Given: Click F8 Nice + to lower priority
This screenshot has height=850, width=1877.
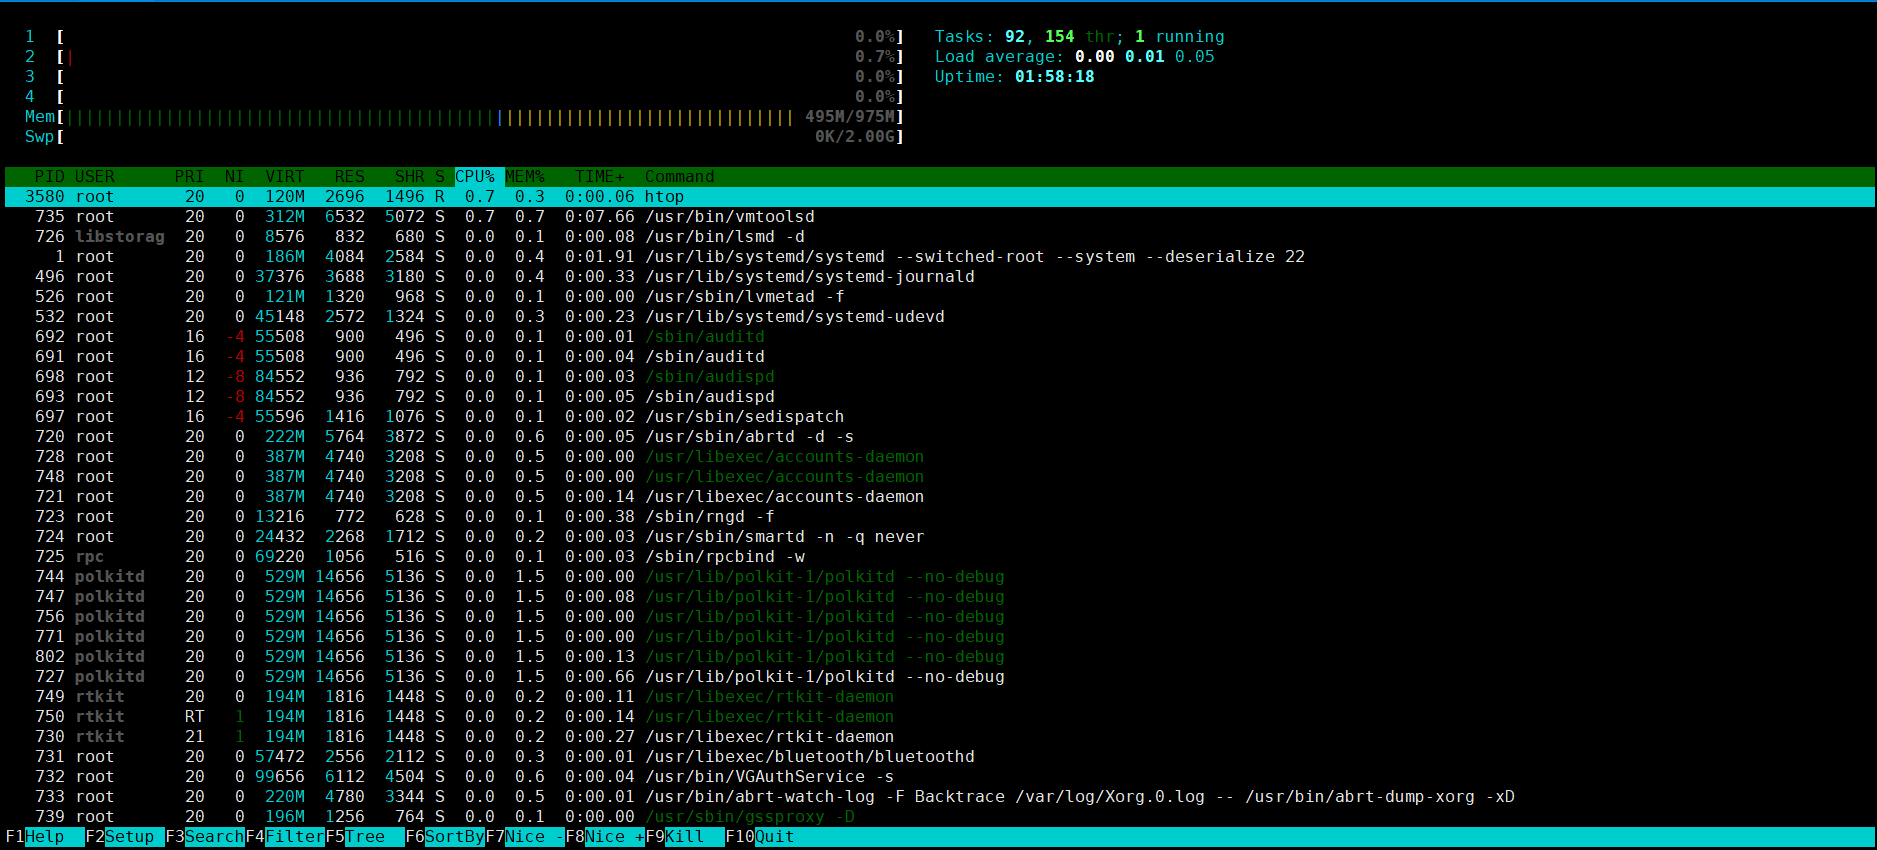Looking at the screenshot, I should (604, 837).
